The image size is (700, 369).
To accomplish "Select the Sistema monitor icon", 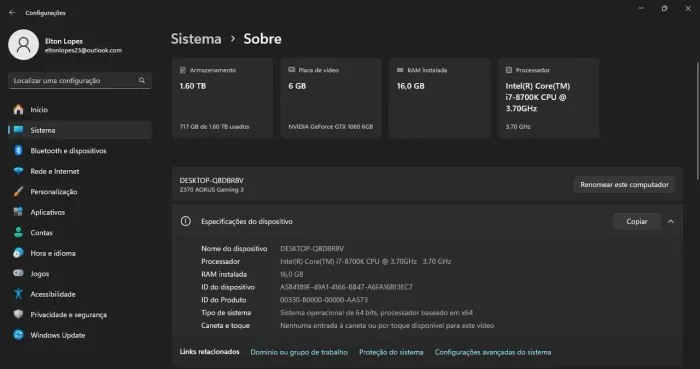I will [18, 130].
